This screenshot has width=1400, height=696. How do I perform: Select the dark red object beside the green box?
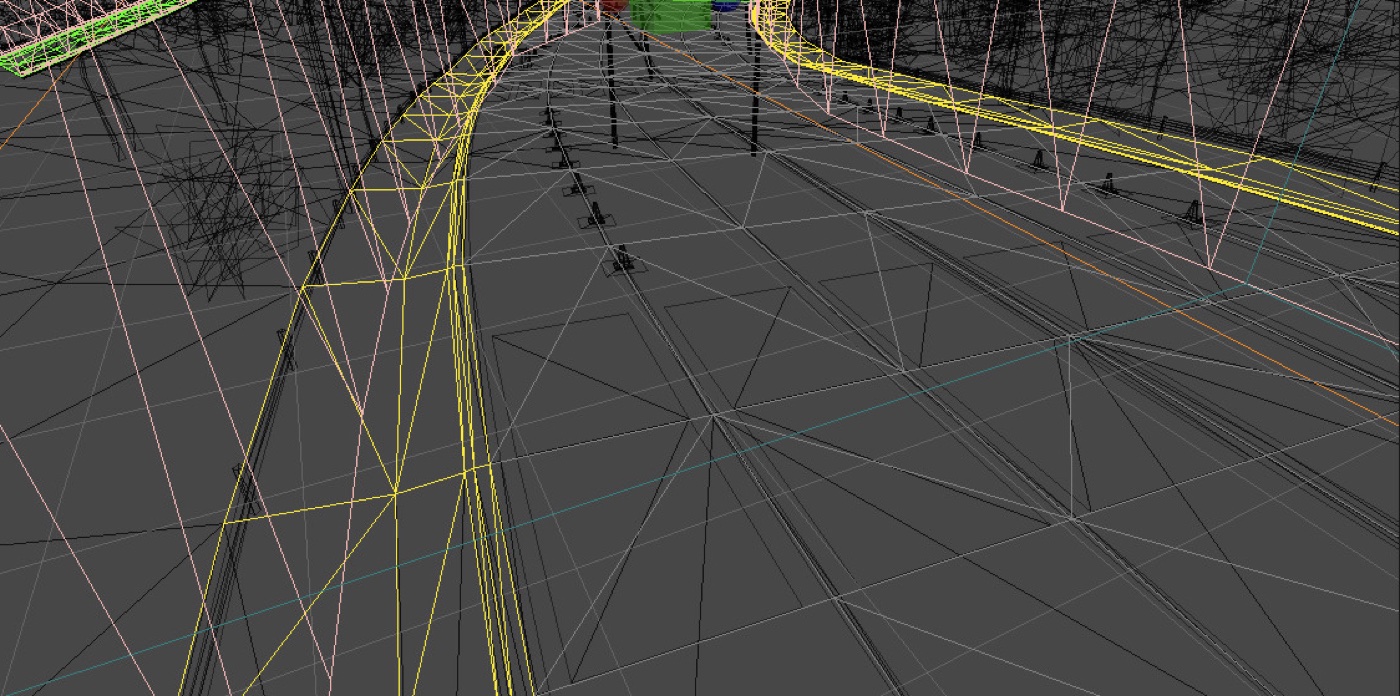tap(614, 5)
